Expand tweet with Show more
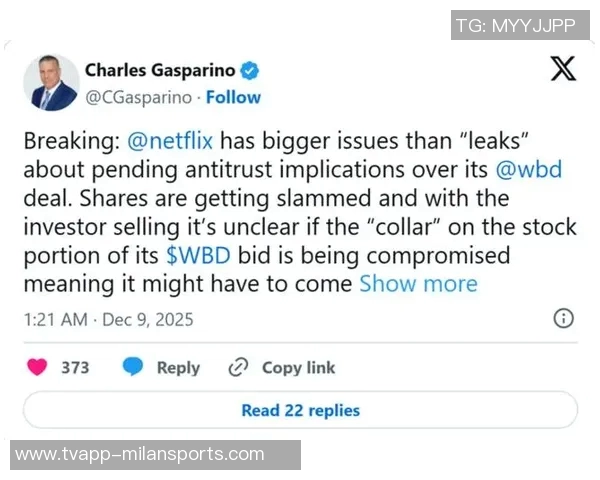Viewport: 600px width, 480px height. tap(418, 283)
